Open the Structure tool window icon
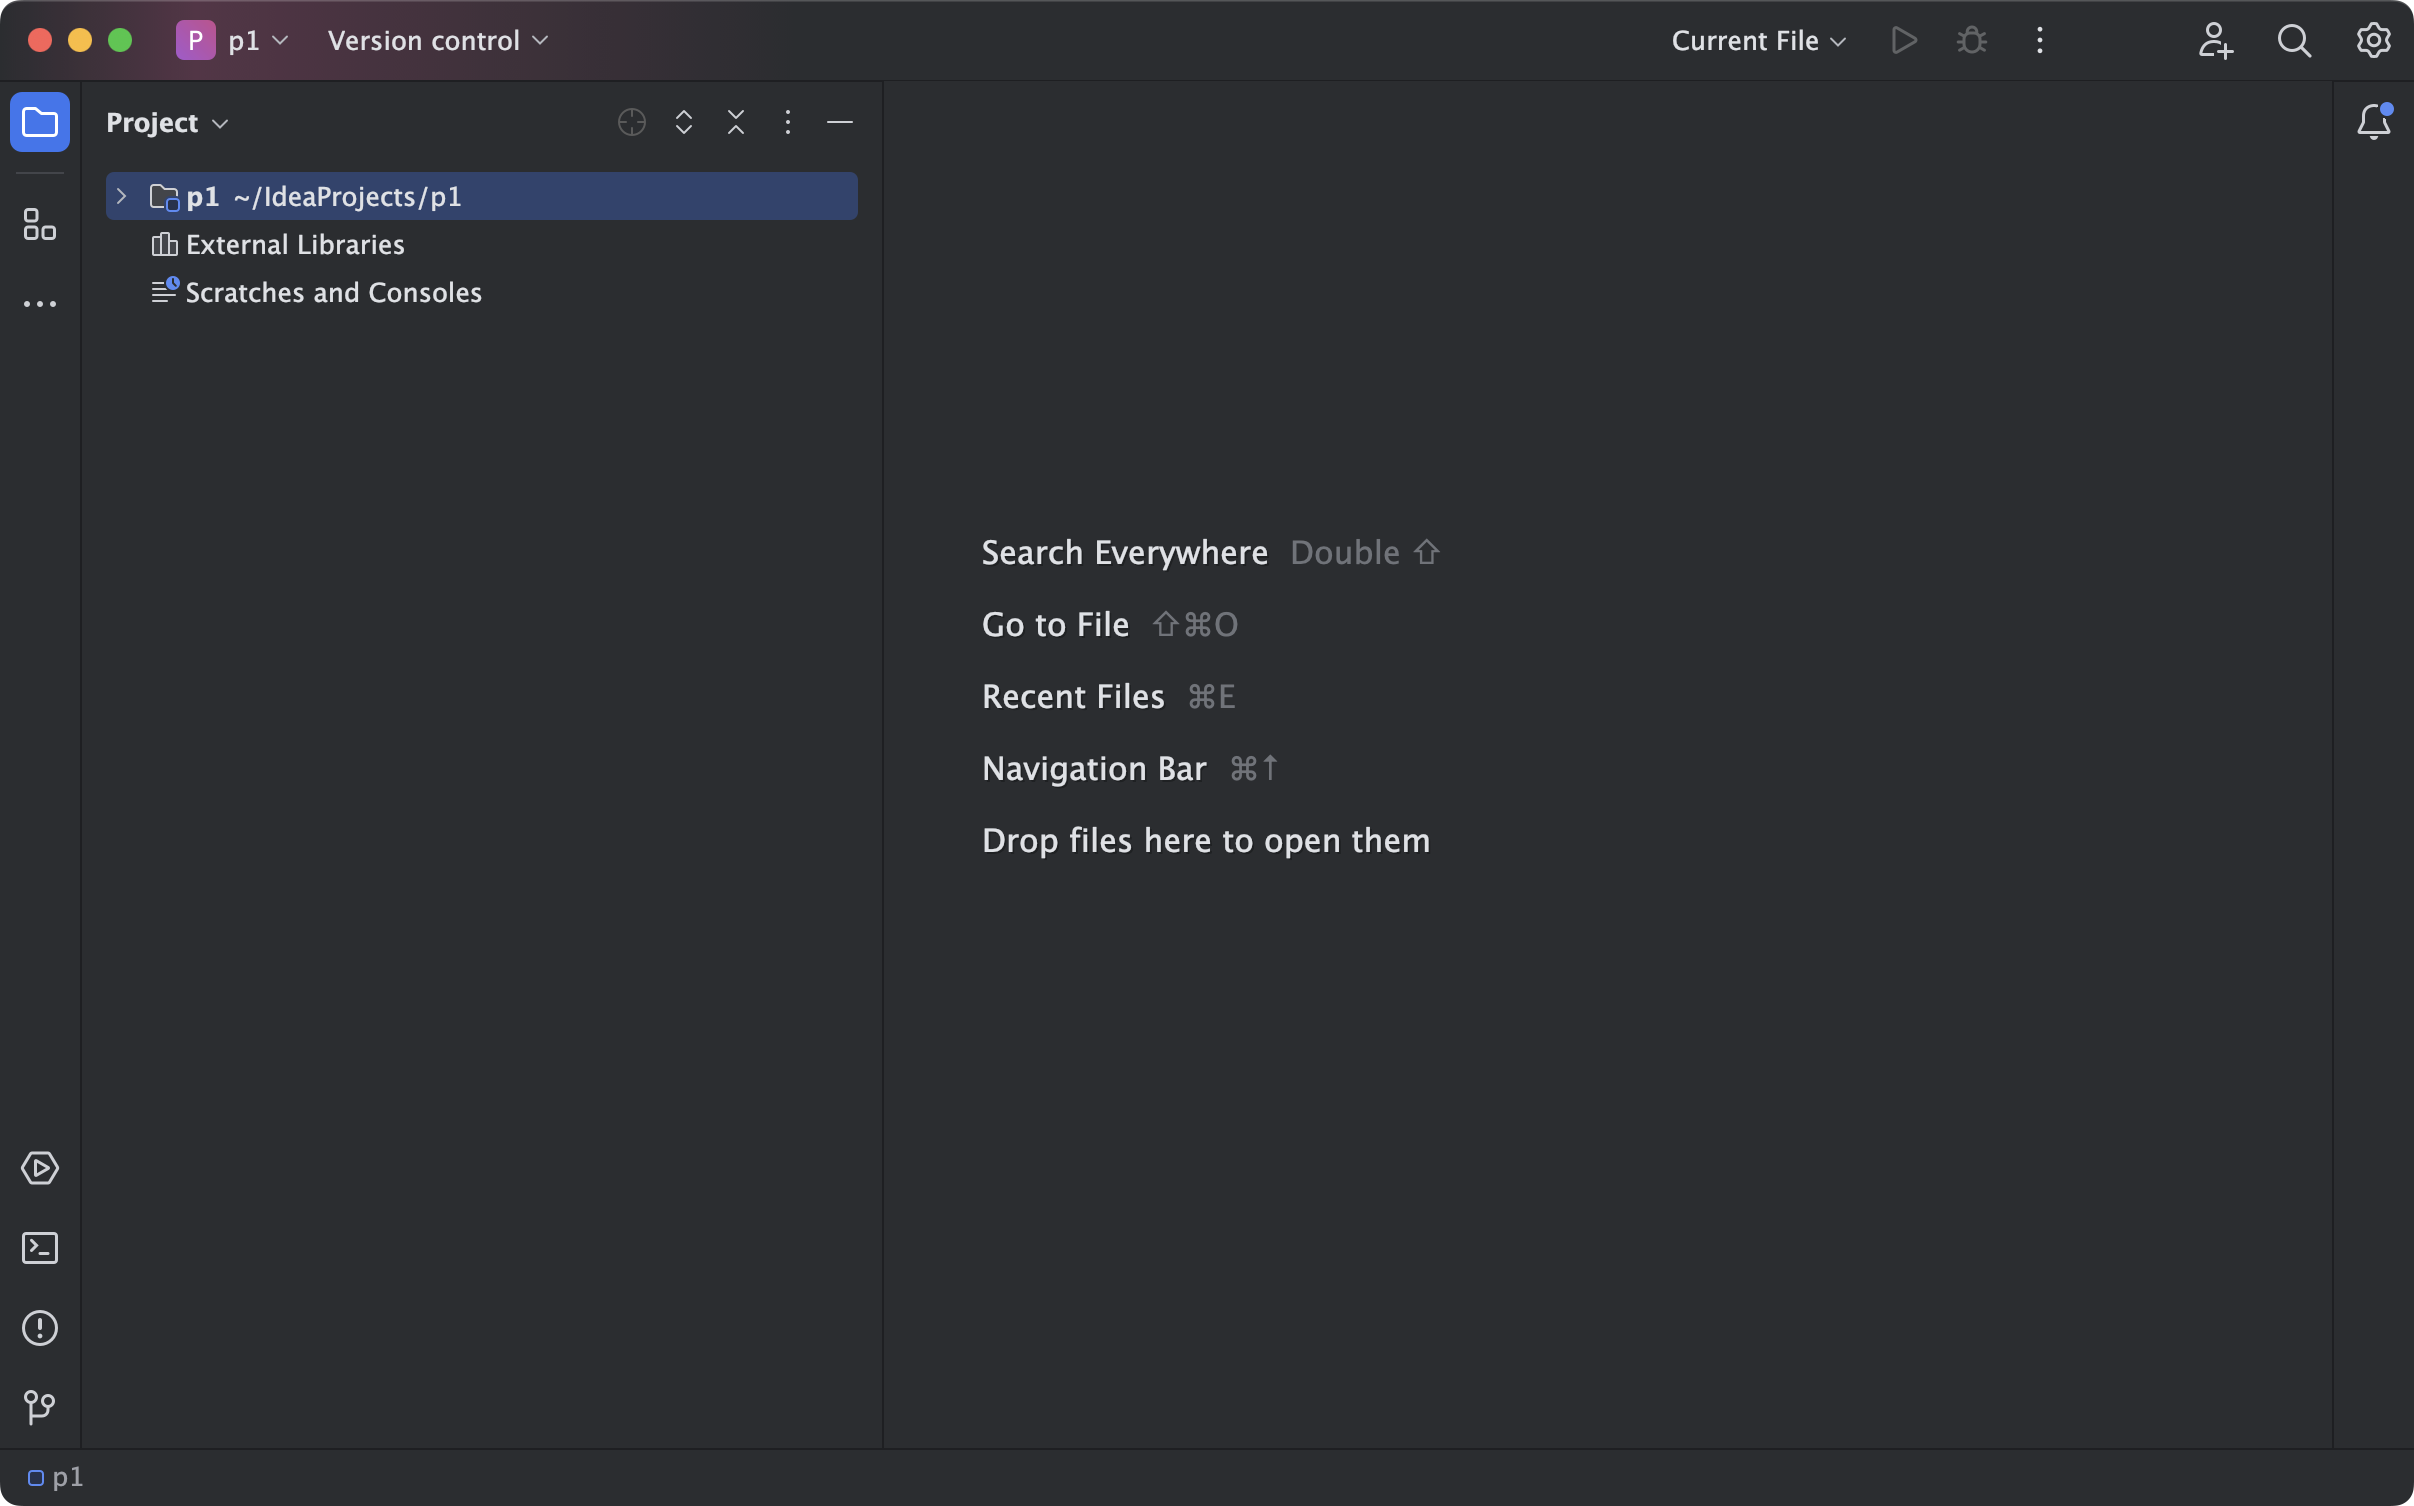The width and height of the screenshot is (2414, 1506). coord(40,224)
